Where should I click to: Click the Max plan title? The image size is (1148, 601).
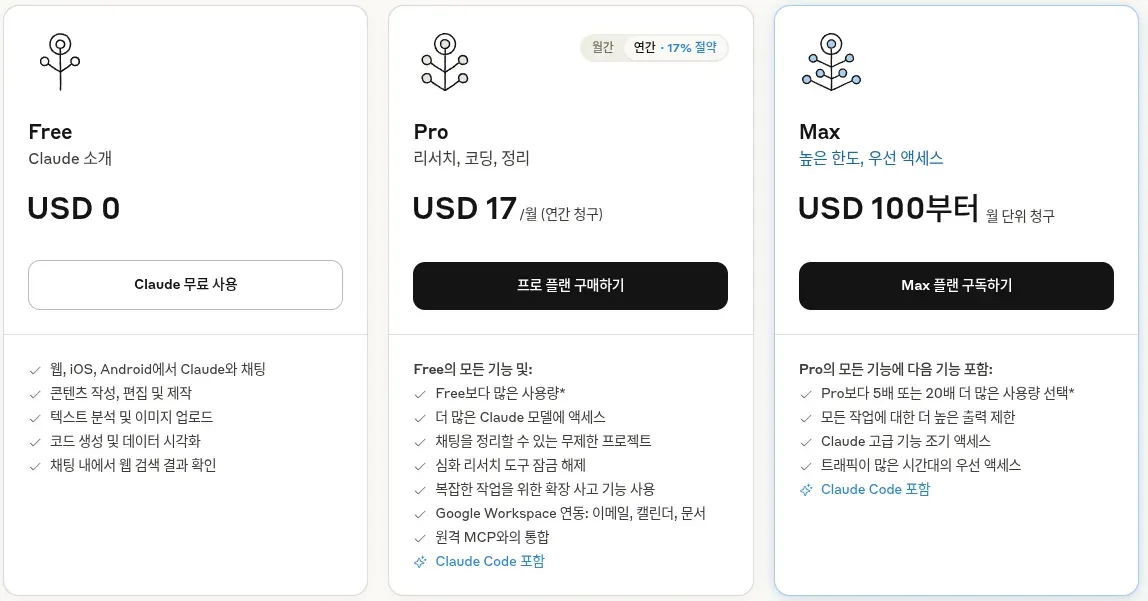click(x=819, y=132)
